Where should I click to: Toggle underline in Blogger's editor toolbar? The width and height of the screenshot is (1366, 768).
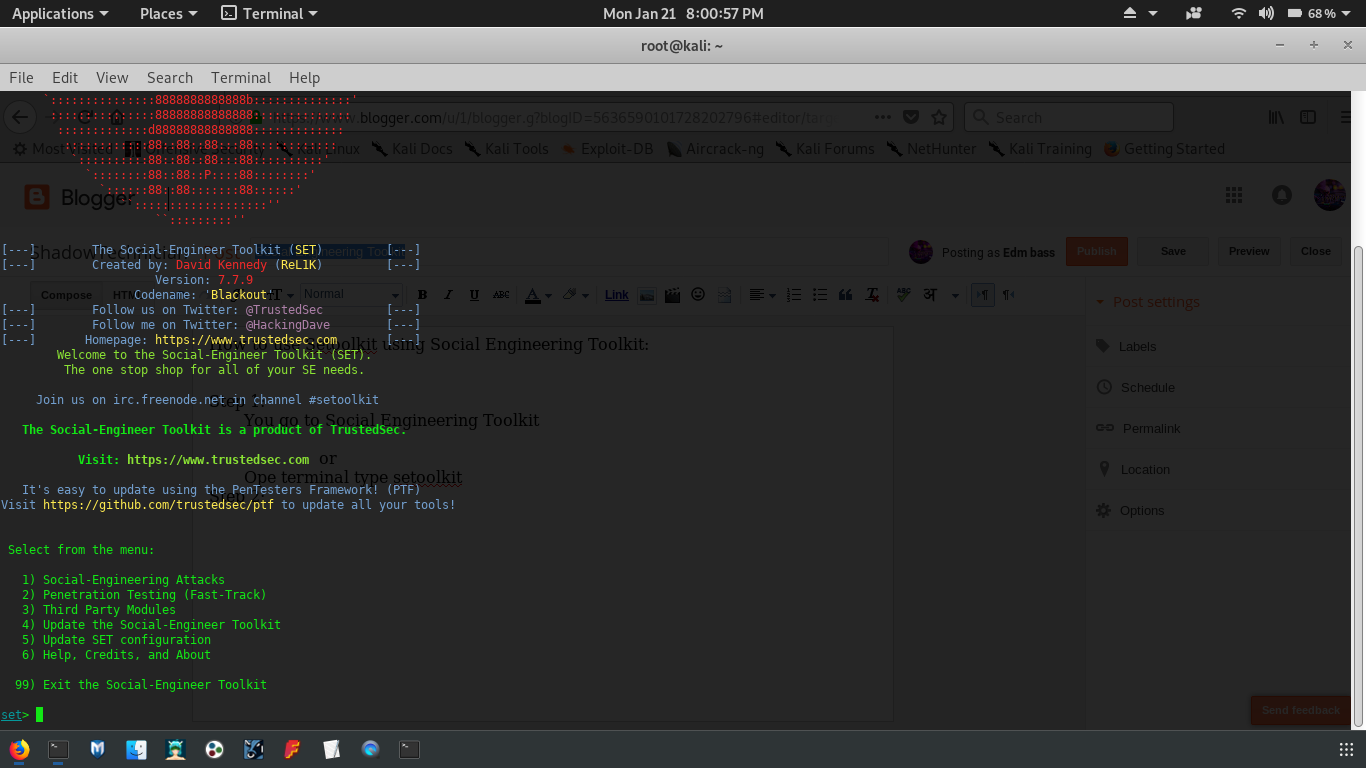click(474, 295)
